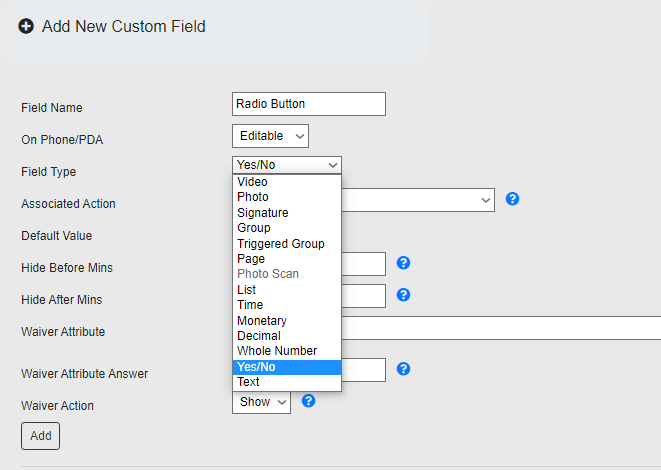The width and height of the screenshot is (661, 470).
Task: Click the Field Name text box
Action: click(x=308, y=104)
